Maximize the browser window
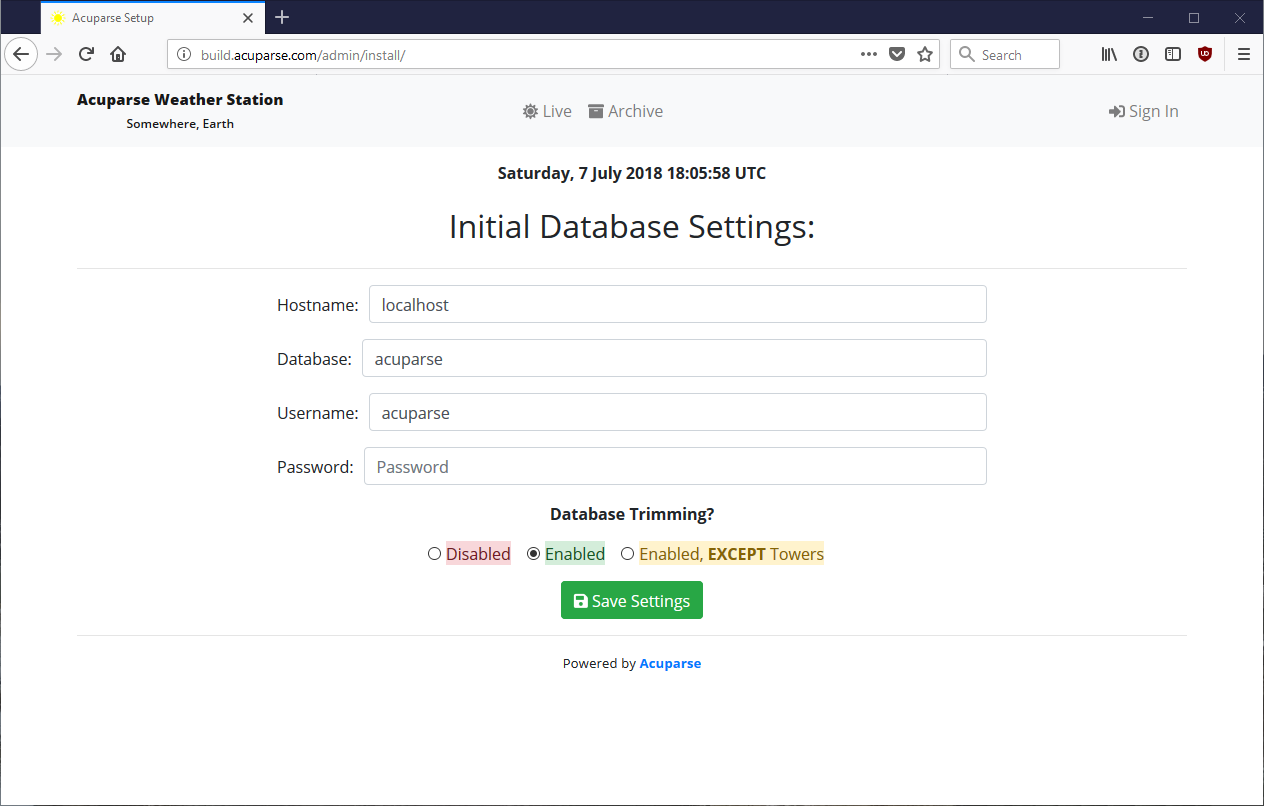The height and width of the screenshot is (806, 1264). click(x=1194, y=17)
